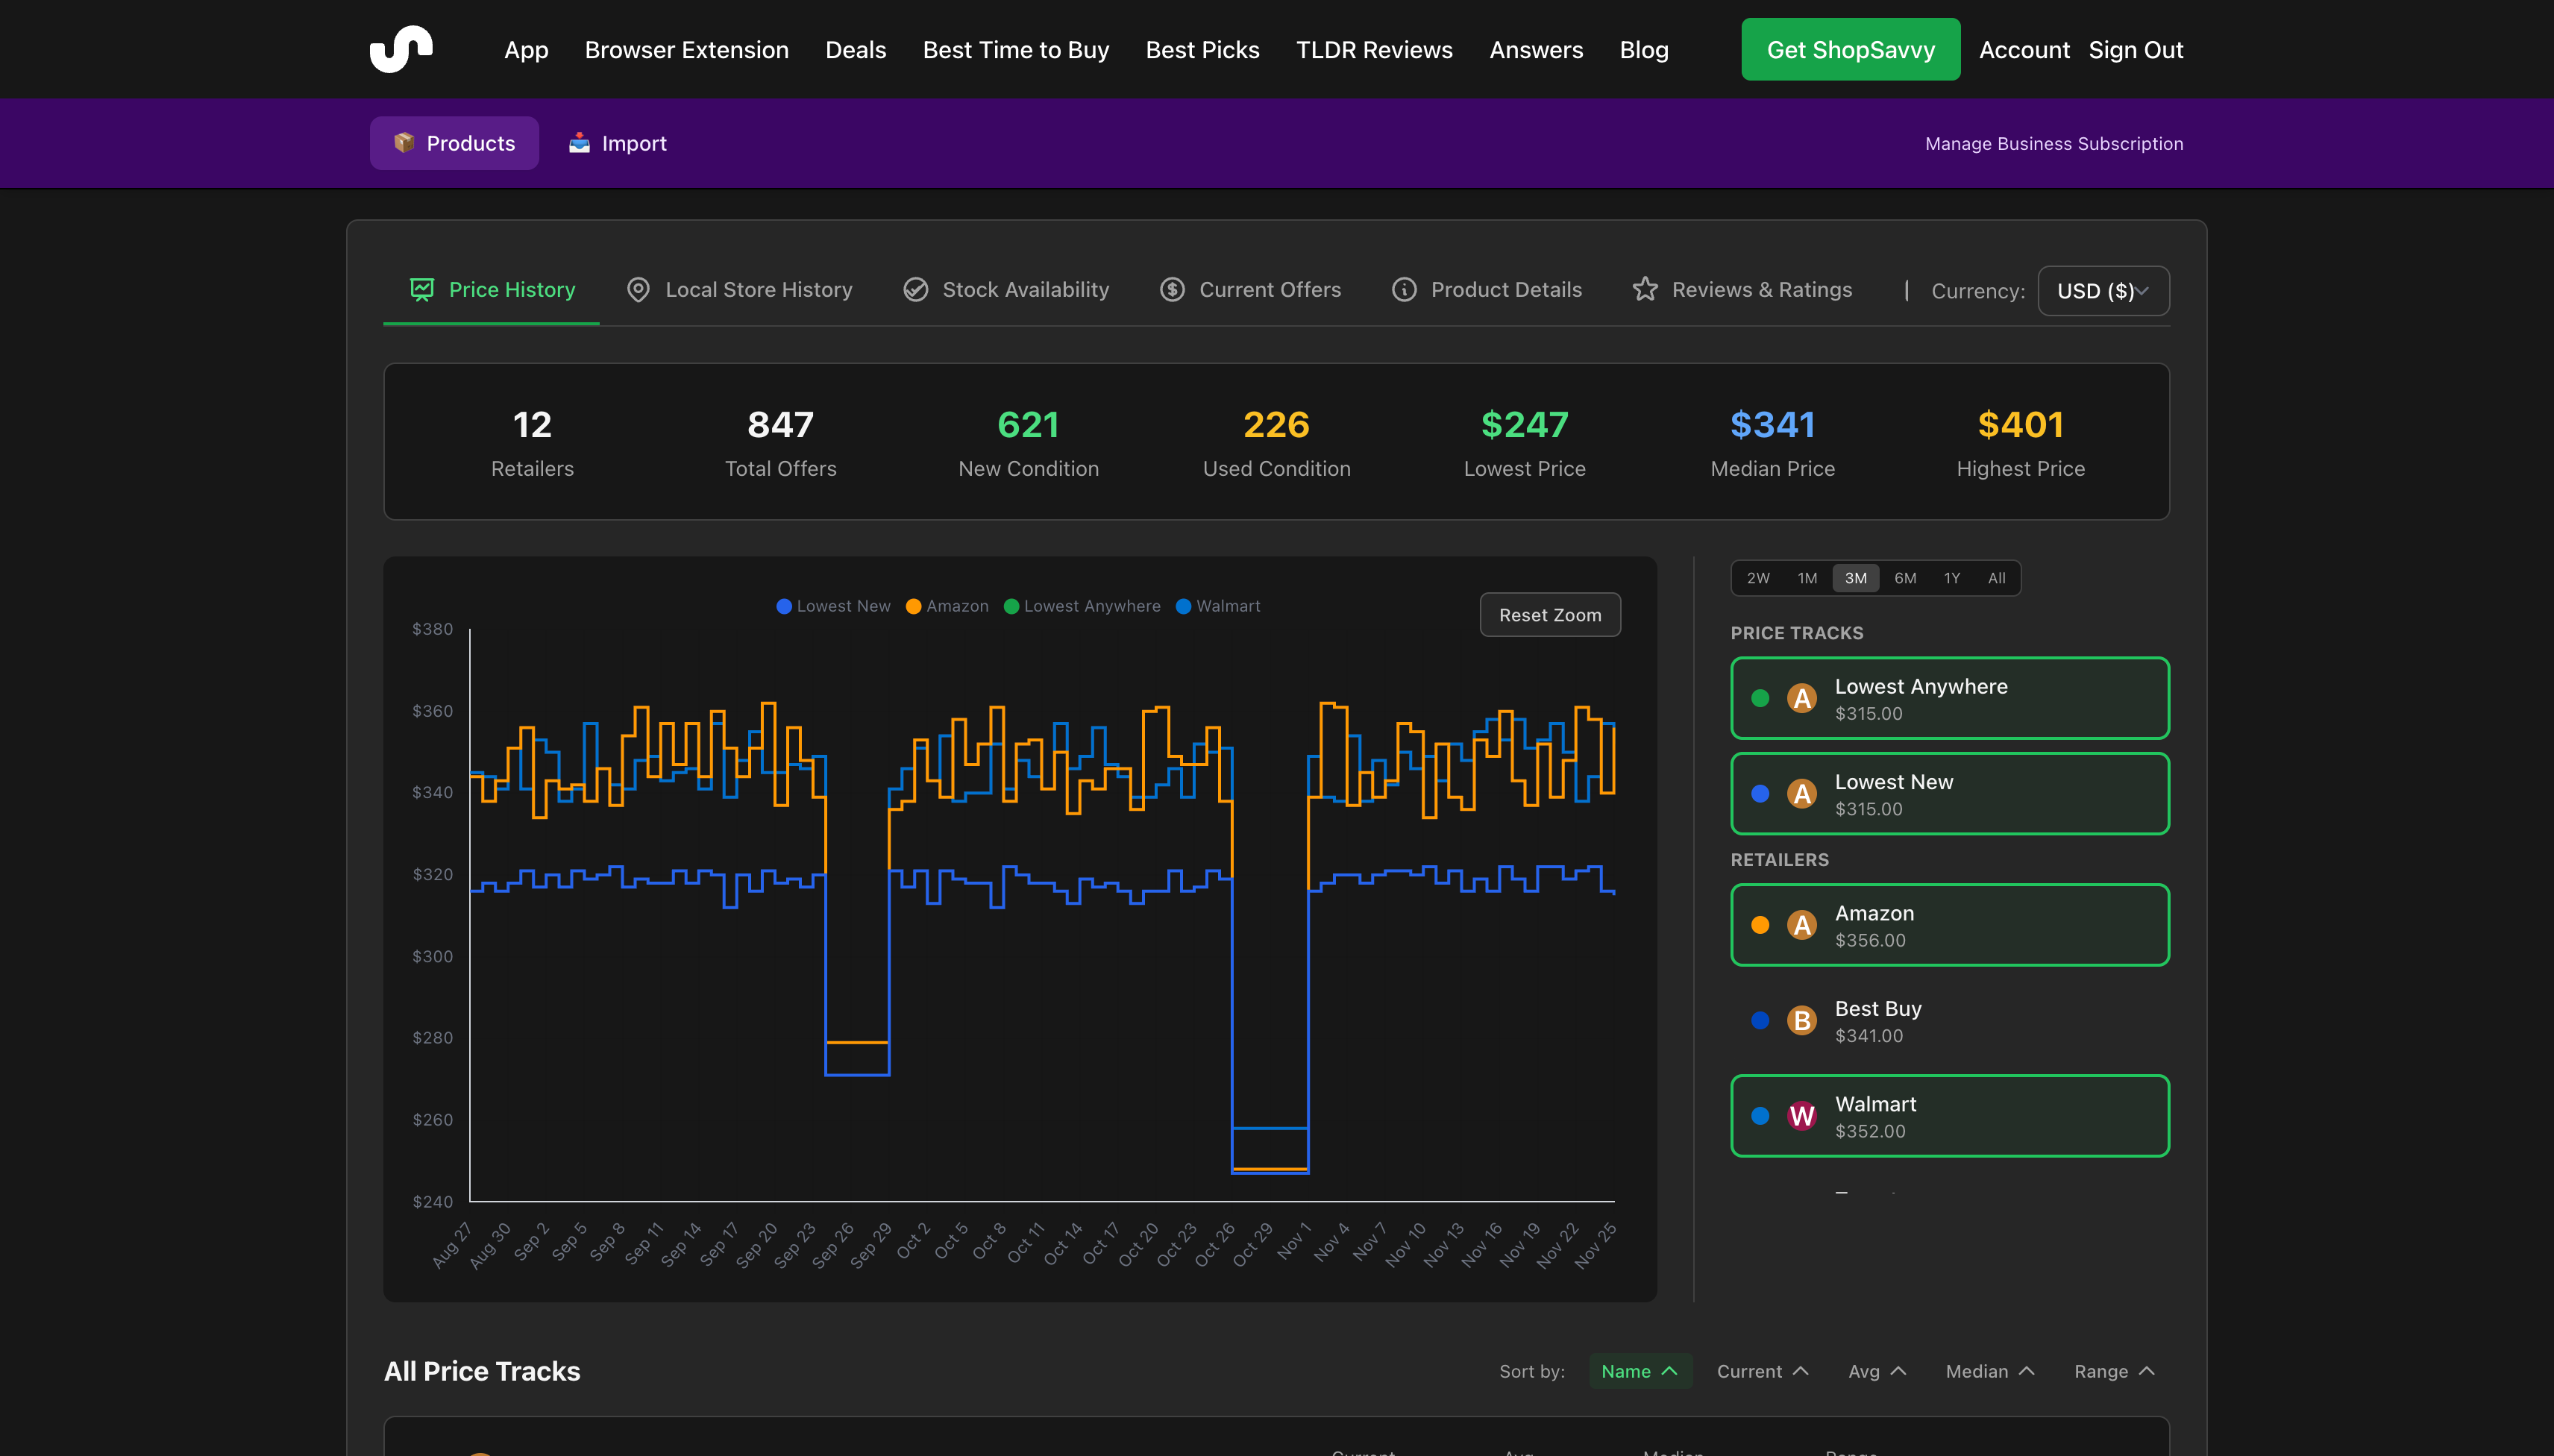Screen dimensions: 2554x1456
Task: Click the Products package icon
Action: 405,142
